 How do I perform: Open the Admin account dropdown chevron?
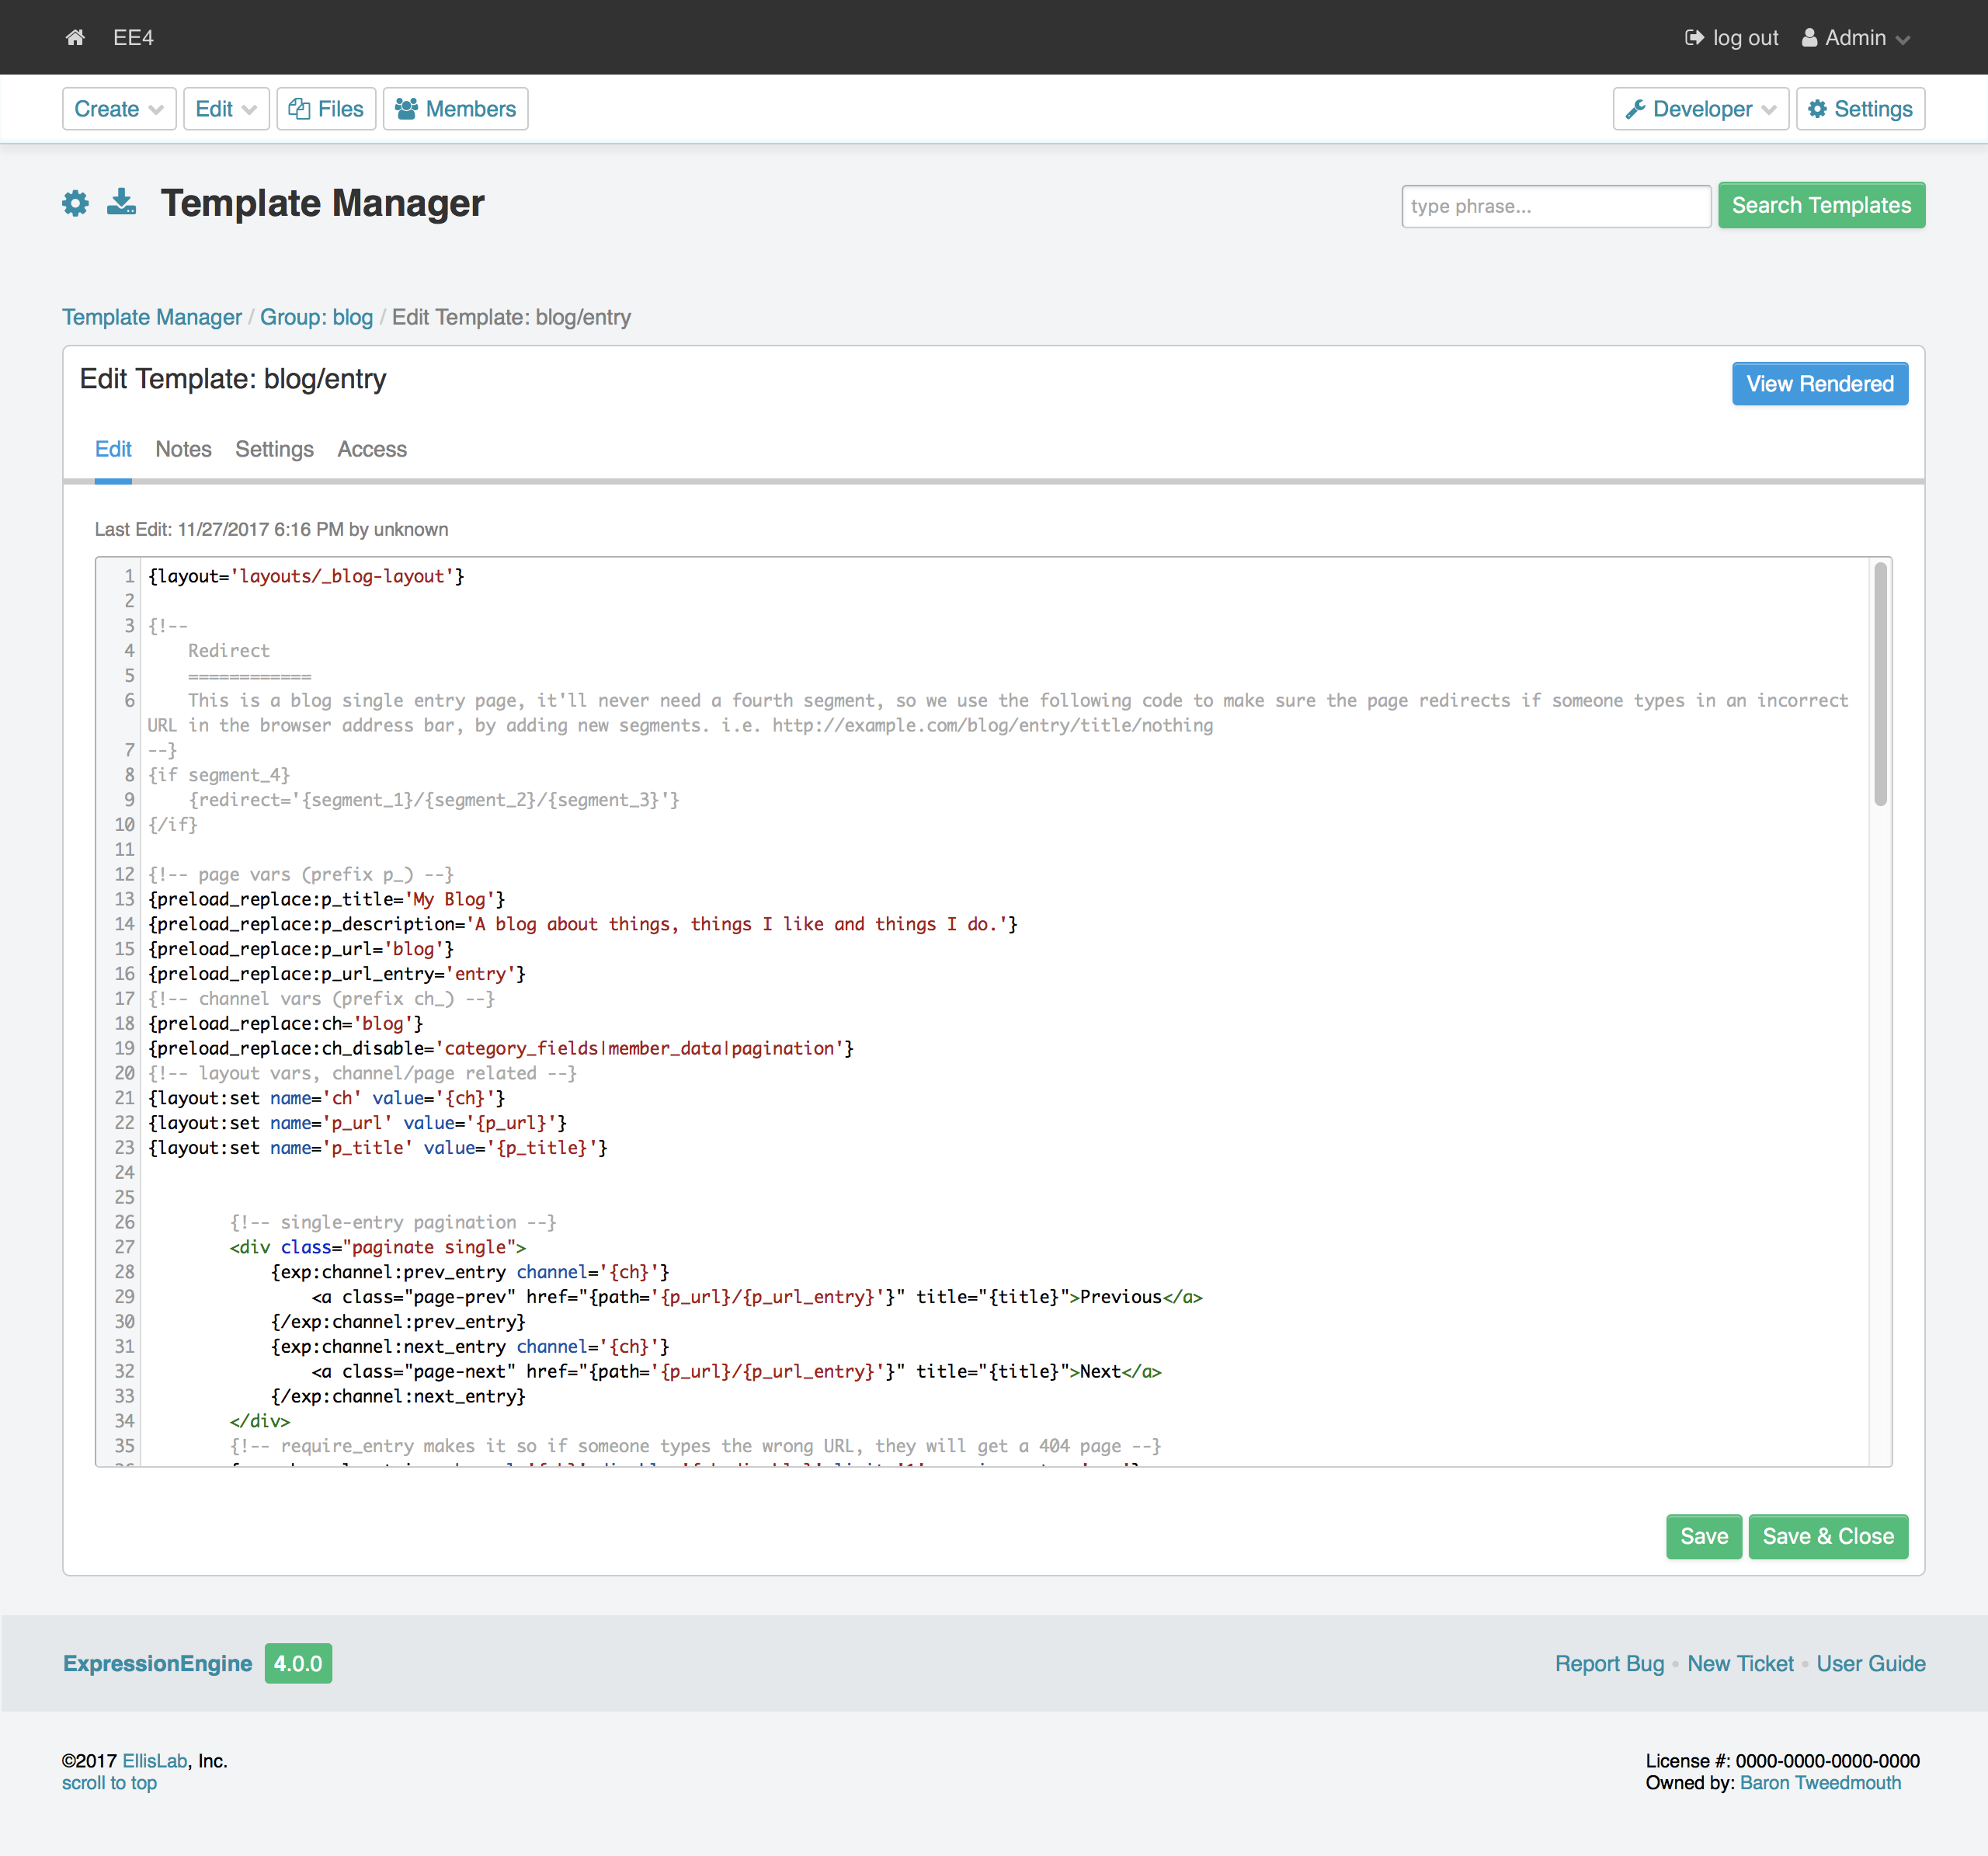(x=1902, y=40)
